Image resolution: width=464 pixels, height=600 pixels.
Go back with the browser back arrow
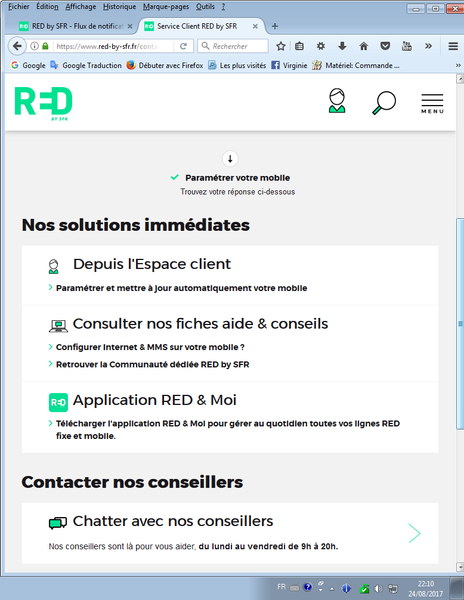coord(17,46)
